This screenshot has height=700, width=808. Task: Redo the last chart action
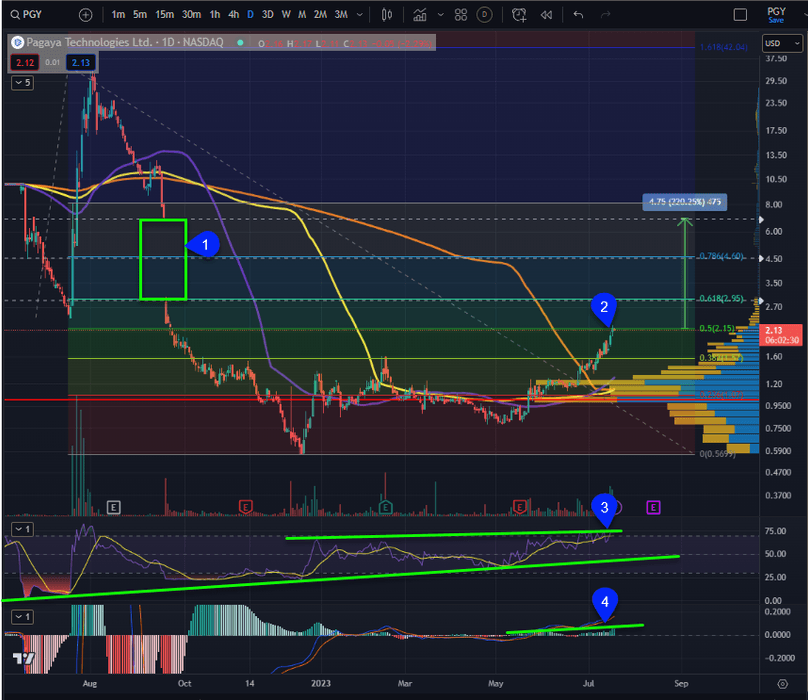(x=607, y=15)
